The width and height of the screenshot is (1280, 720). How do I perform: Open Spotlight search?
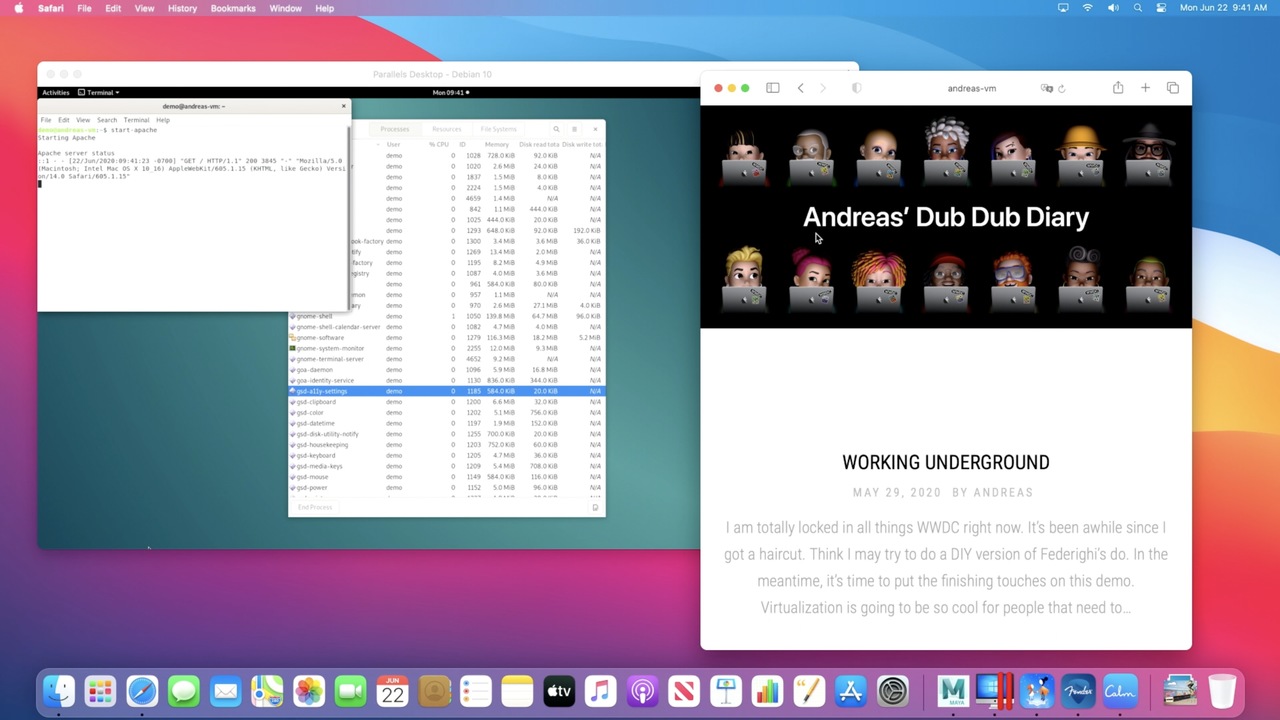(1137, 8)
